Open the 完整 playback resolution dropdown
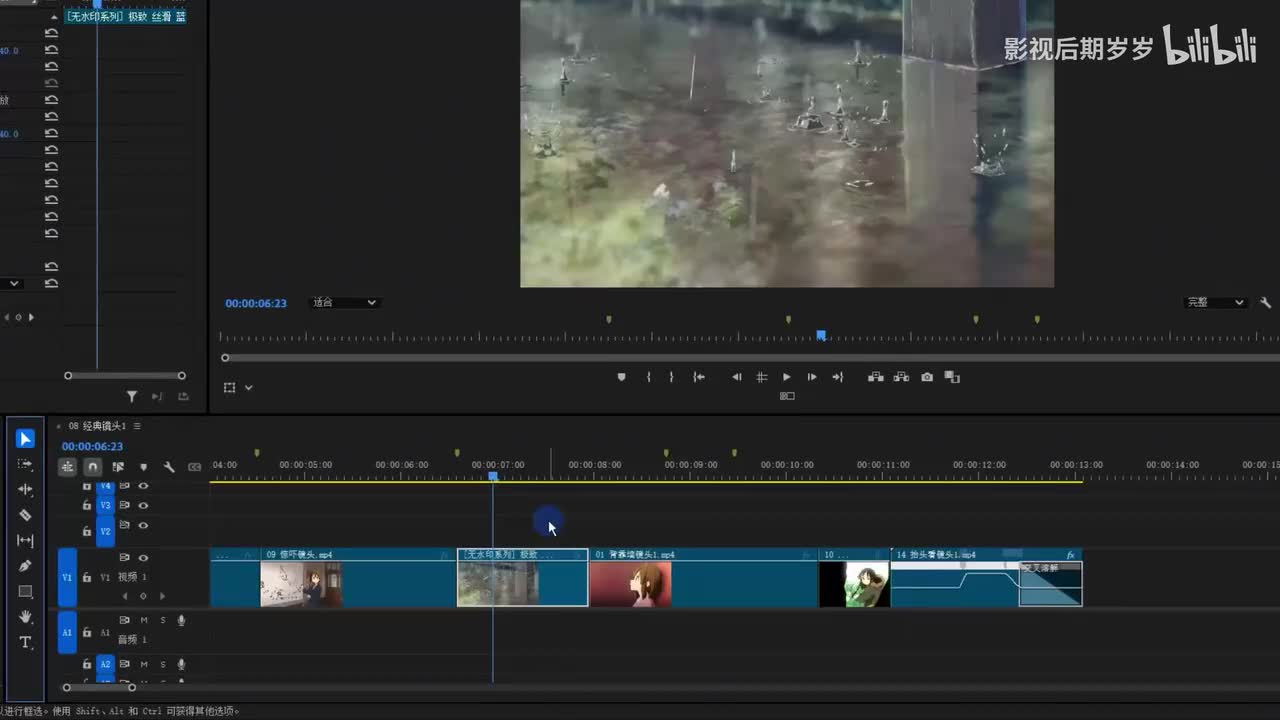This screenshot has width=1280, height=720. pyautogui.click(x=1216, y=303)
